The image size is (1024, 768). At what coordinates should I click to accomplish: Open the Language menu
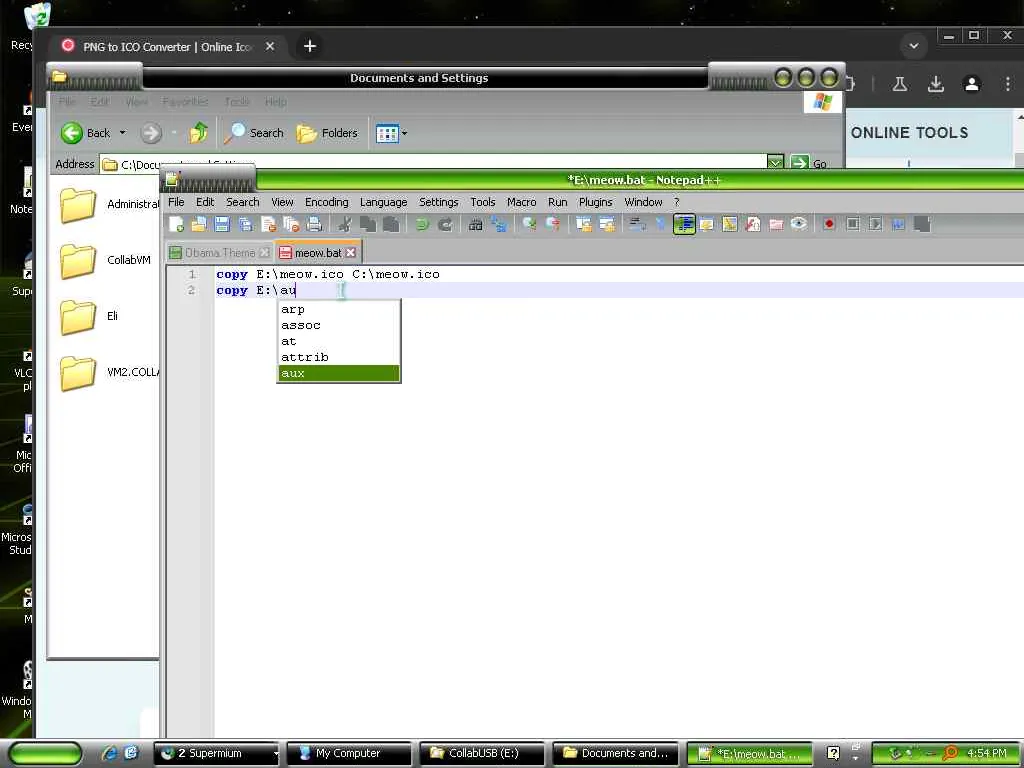[383, 202]
